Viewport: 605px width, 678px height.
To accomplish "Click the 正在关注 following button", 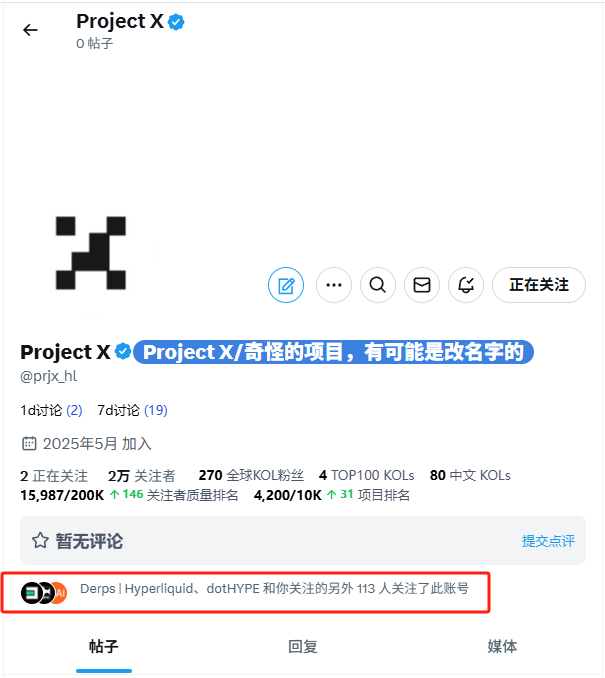I will click(x=539, y=285).
